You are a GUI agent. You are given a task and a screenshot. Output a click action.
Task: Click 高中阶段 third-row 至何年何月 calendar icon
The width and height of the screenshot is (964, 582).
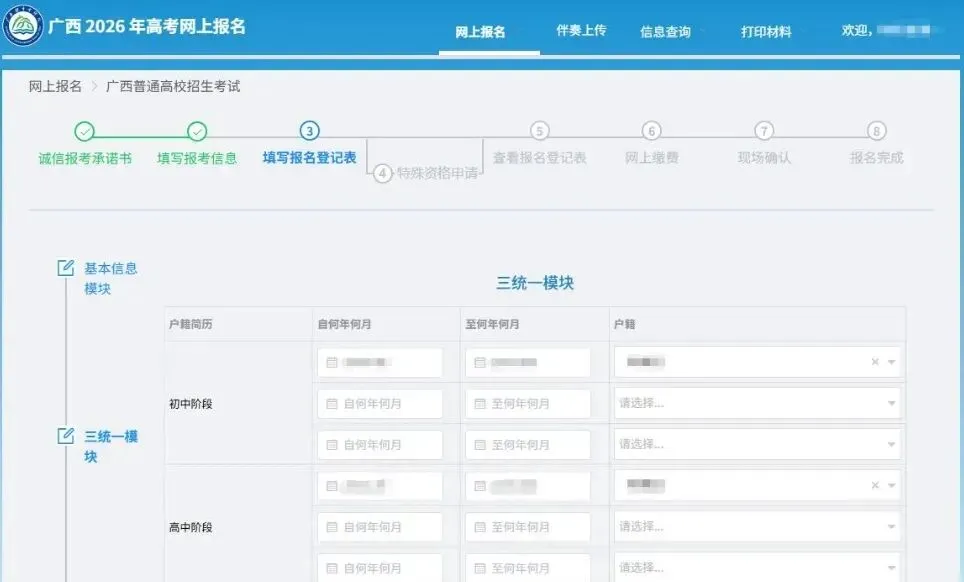coord(480,568)
